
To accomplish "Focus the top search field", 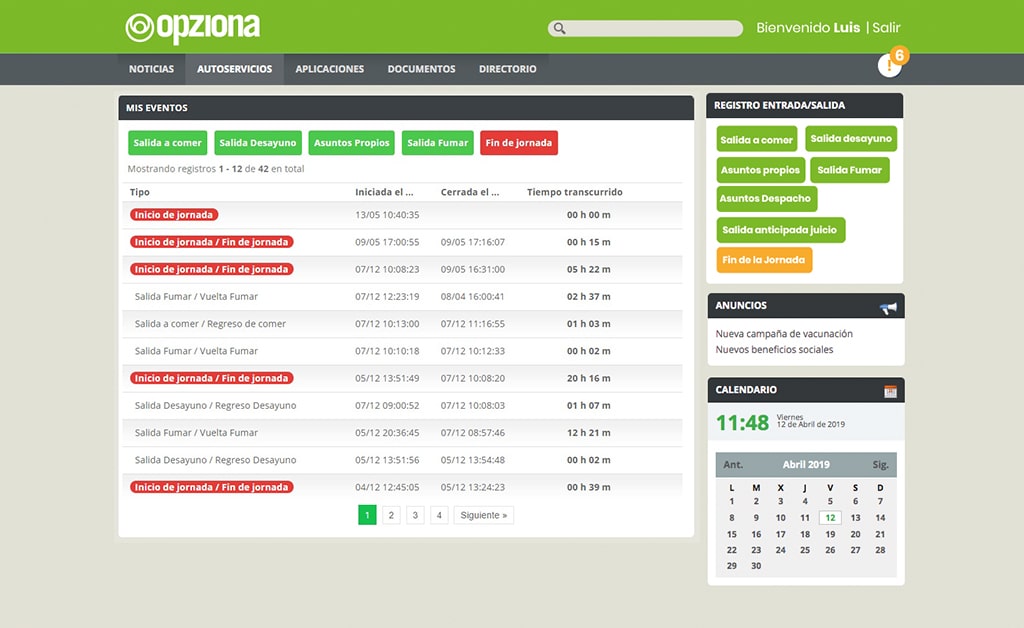I will tap(645, 28).
